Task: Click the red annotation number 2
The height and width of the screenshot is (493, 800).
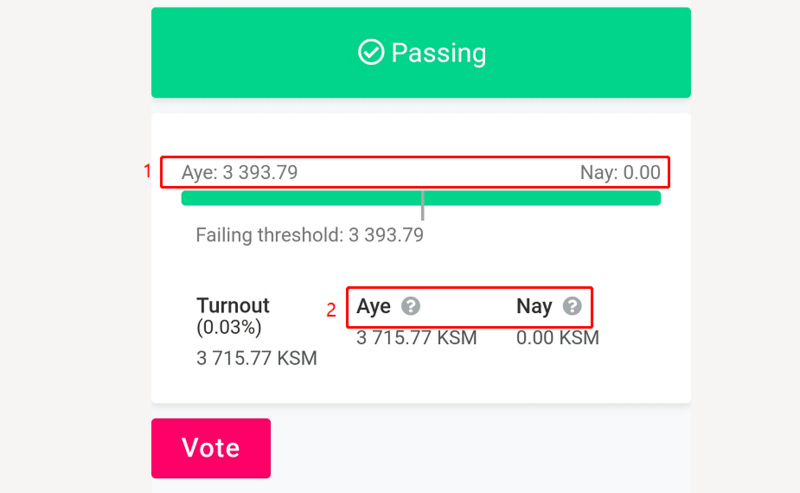Action: point(331,310)
